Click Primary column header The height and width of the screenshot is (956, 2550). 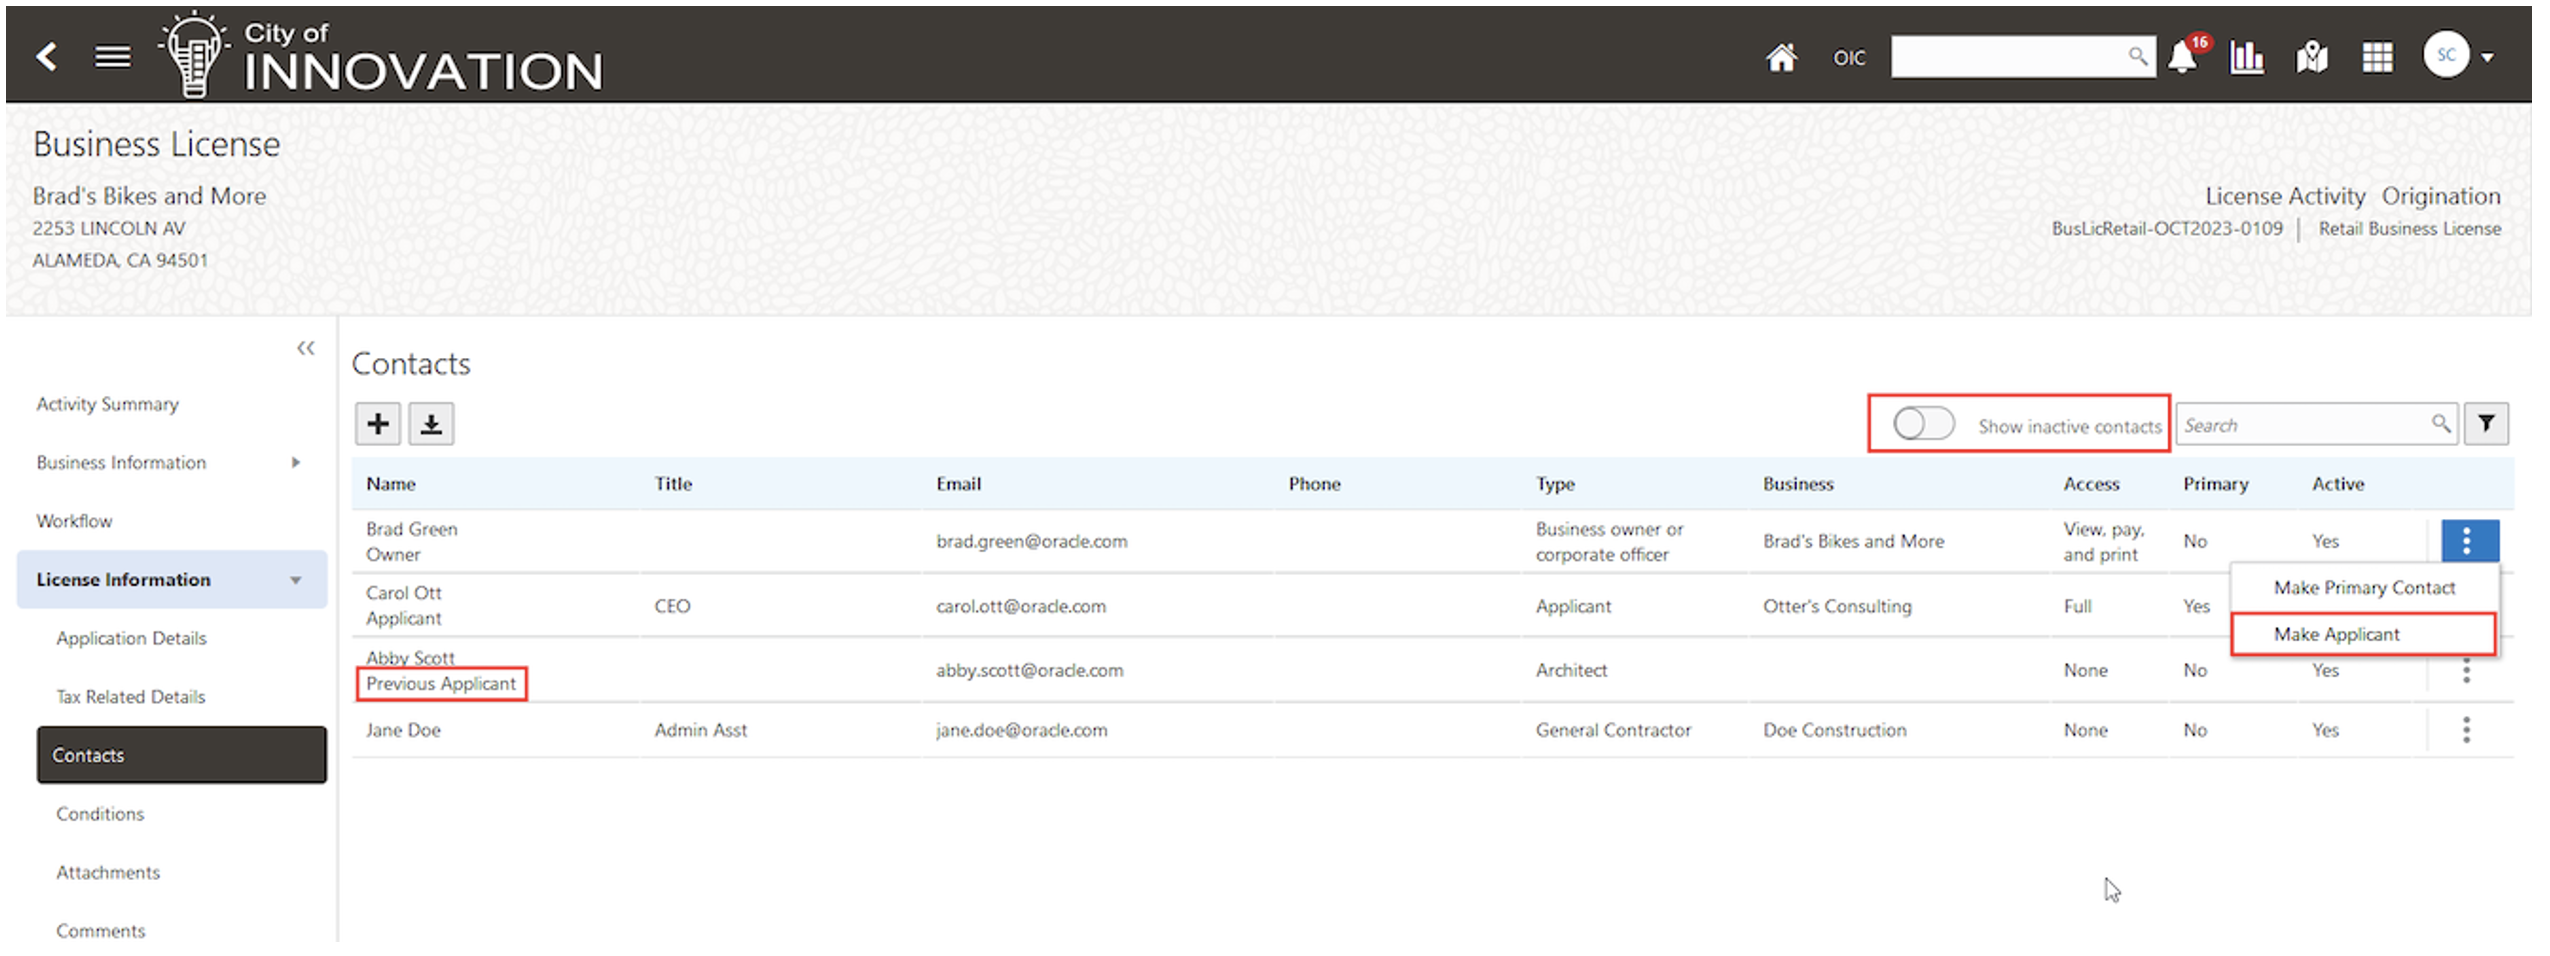(x=2215, y=484)
